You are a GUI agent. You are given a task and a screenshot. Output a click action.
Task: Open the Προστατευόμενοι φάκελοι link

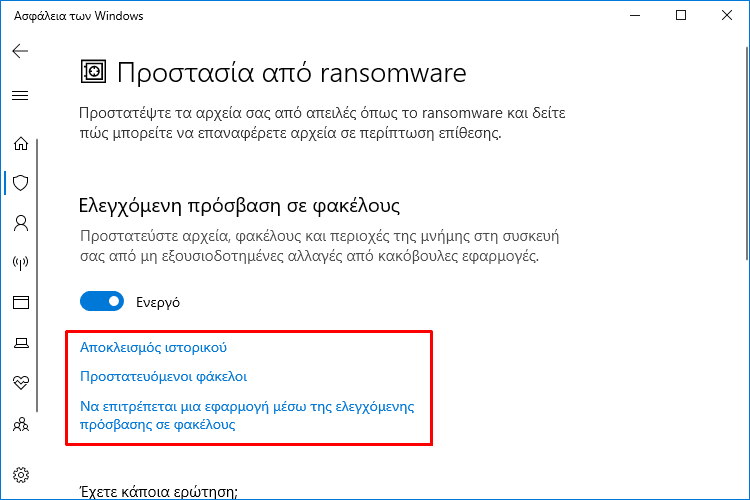[163, 377]
